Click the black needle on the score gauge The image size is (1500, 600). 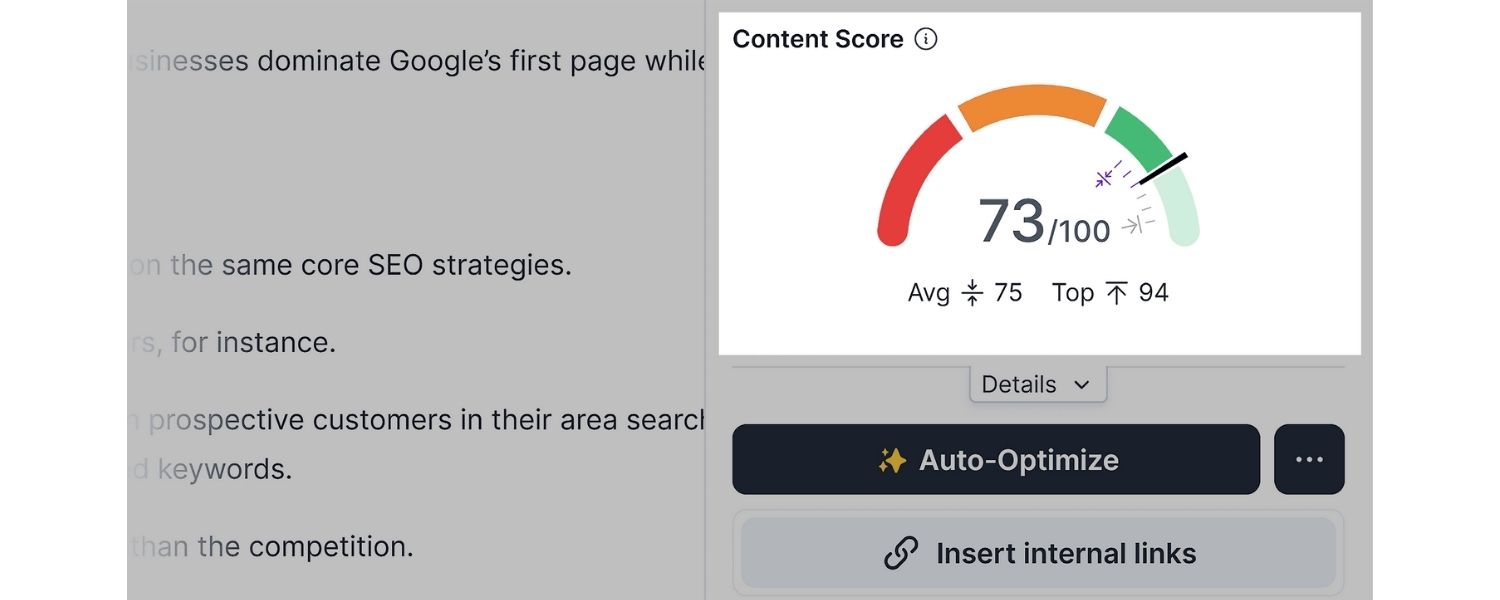(1162, 169)
